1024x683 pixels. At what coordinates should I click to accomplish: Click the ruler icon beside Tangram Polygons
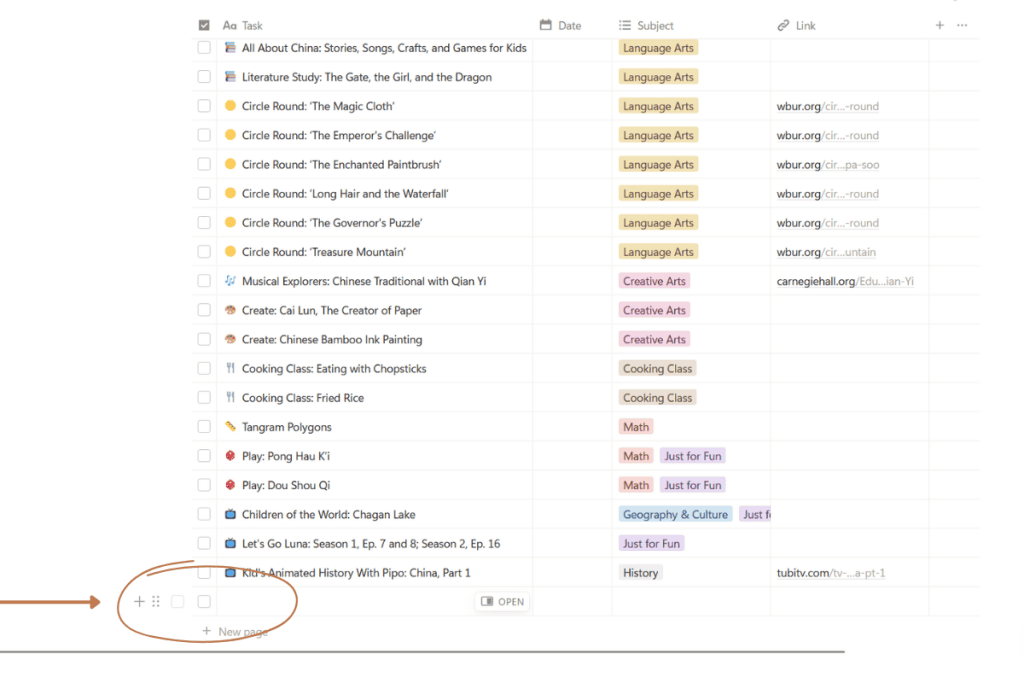[230, 427]
